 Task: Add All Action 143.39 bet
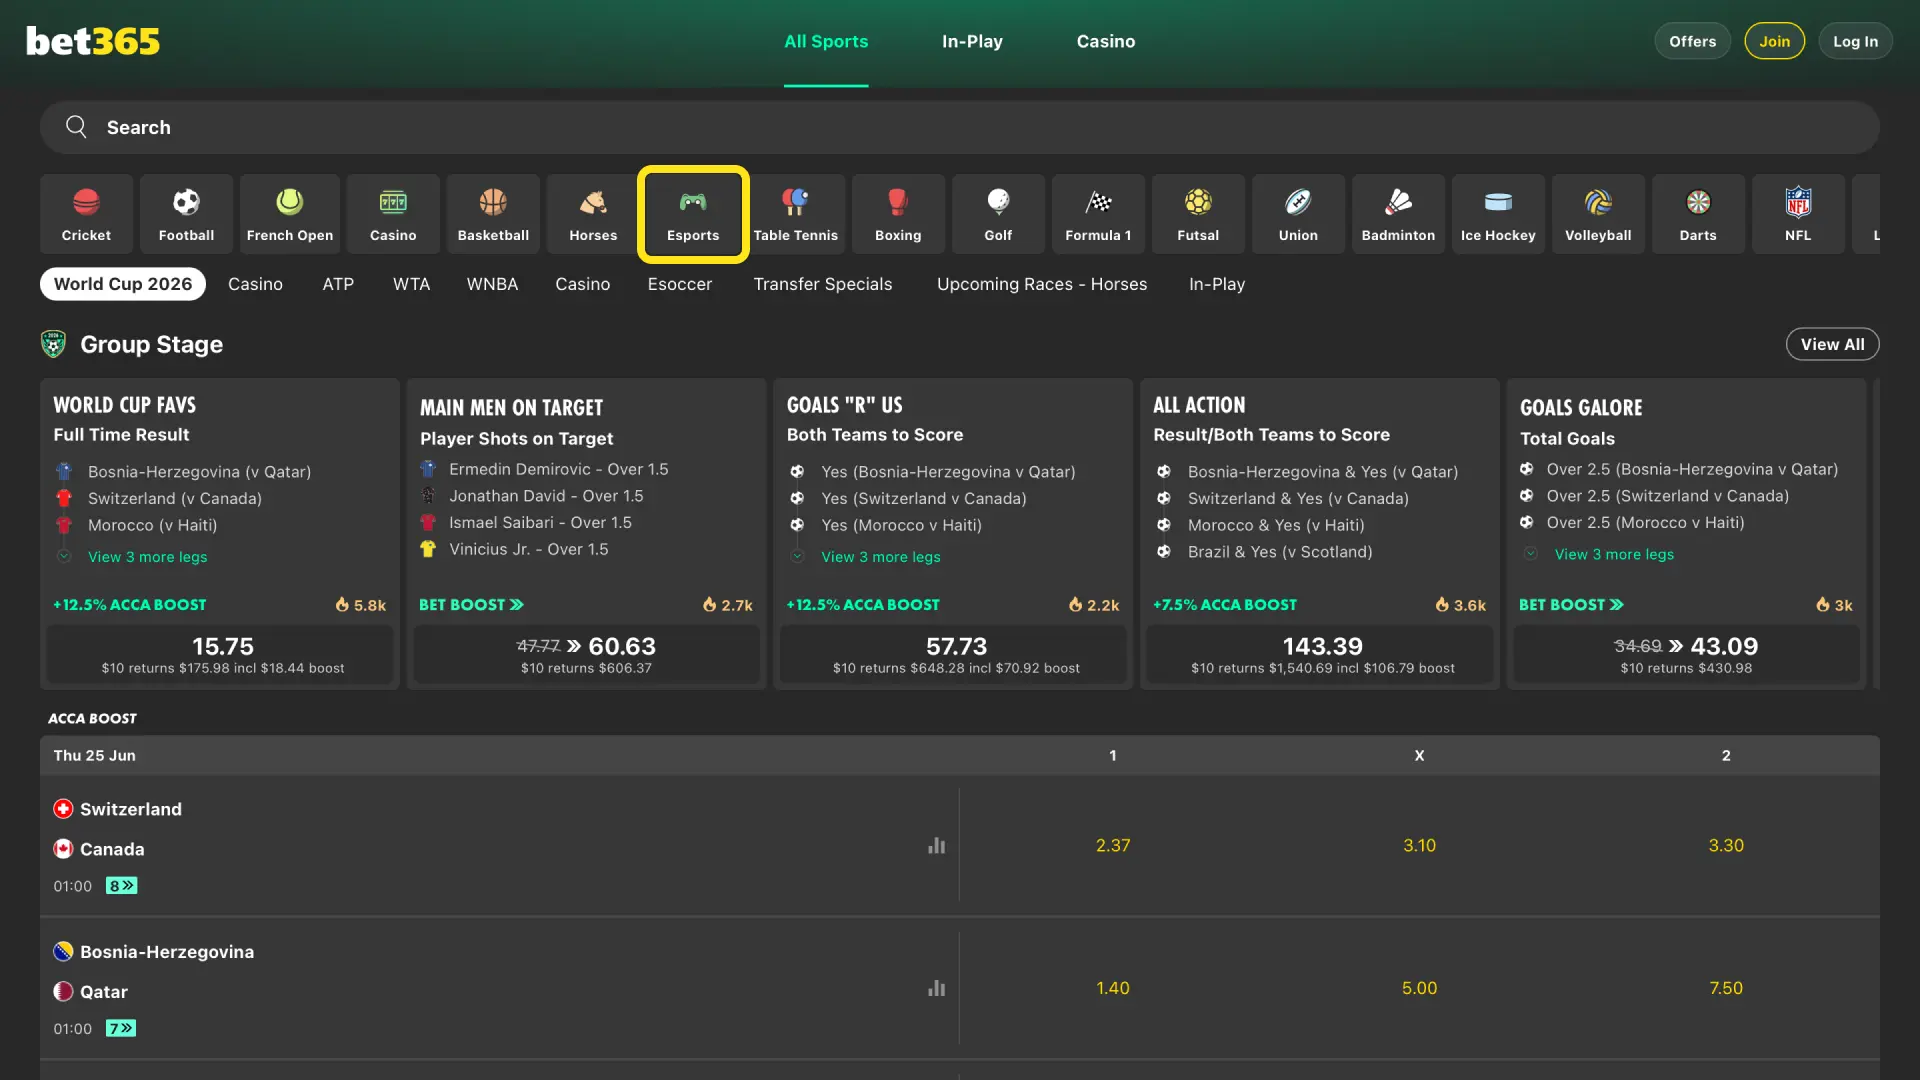[1322, 655]
